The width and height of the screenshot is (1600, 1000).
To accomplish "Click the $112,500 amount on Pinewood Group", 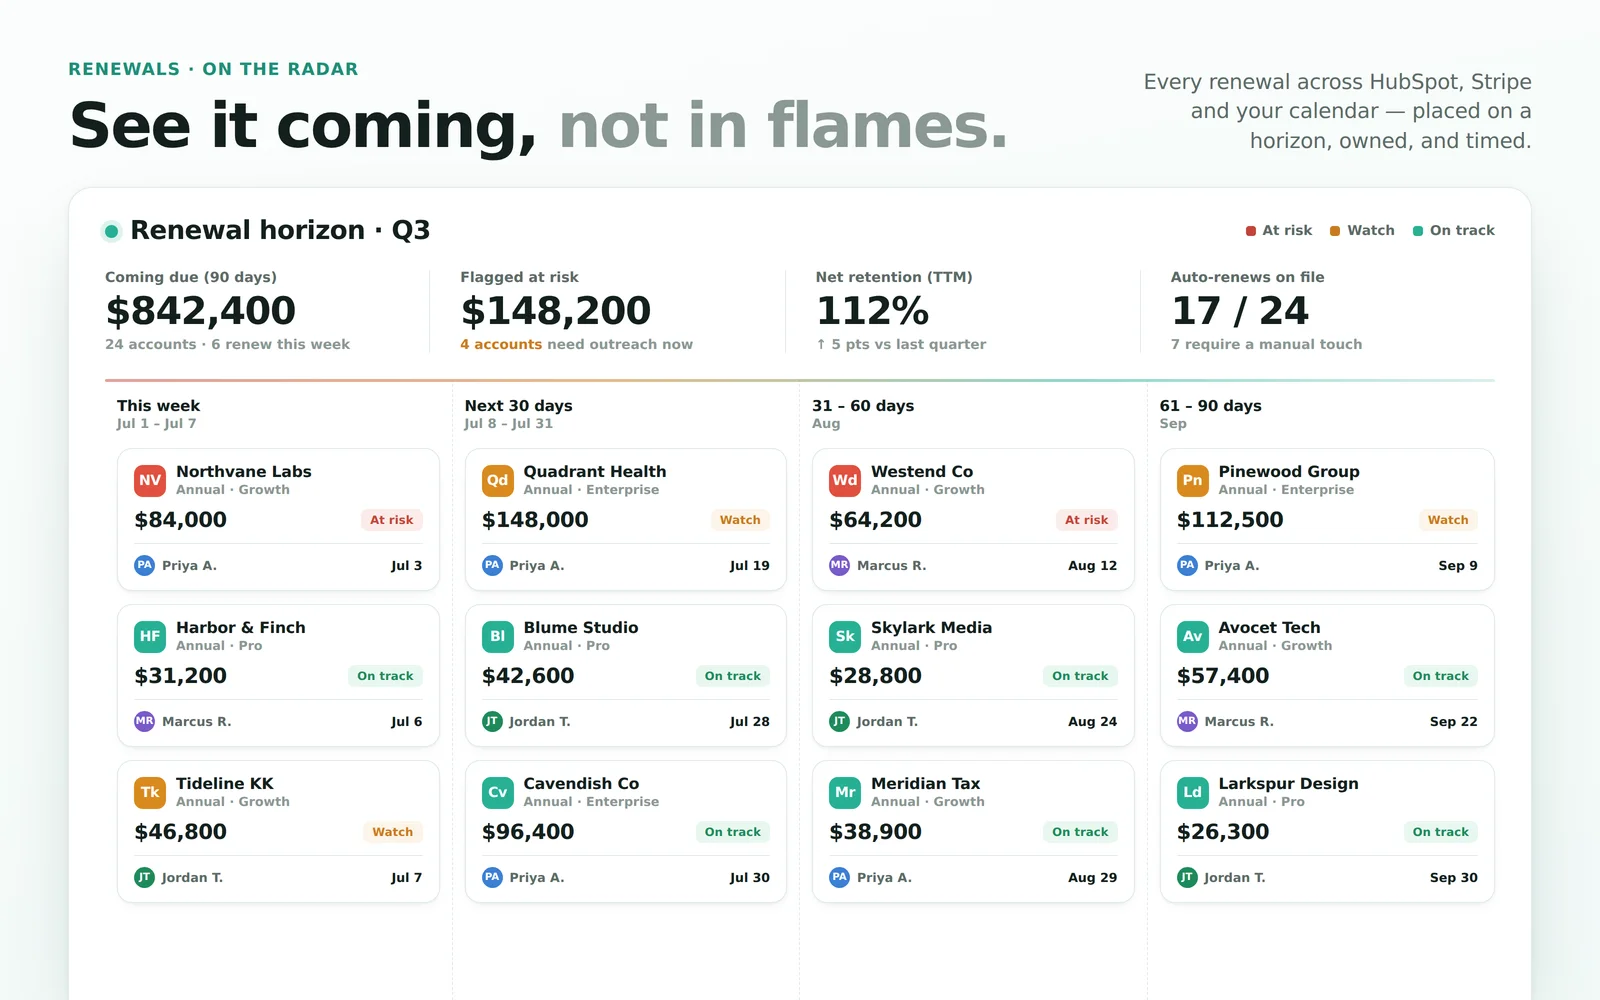I will [x=1230, y=520].
